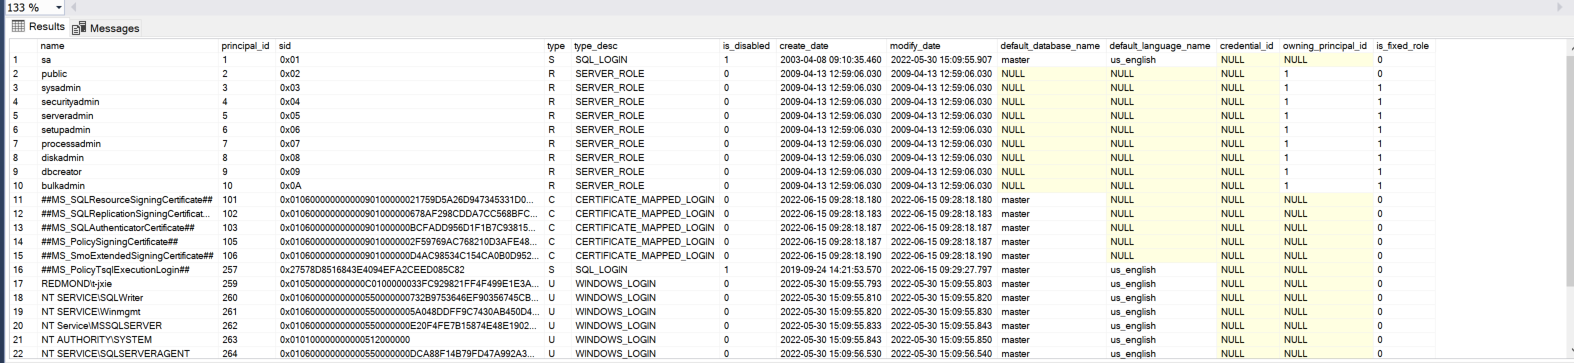Select the 'is_disabled' column header

[748, 46]
